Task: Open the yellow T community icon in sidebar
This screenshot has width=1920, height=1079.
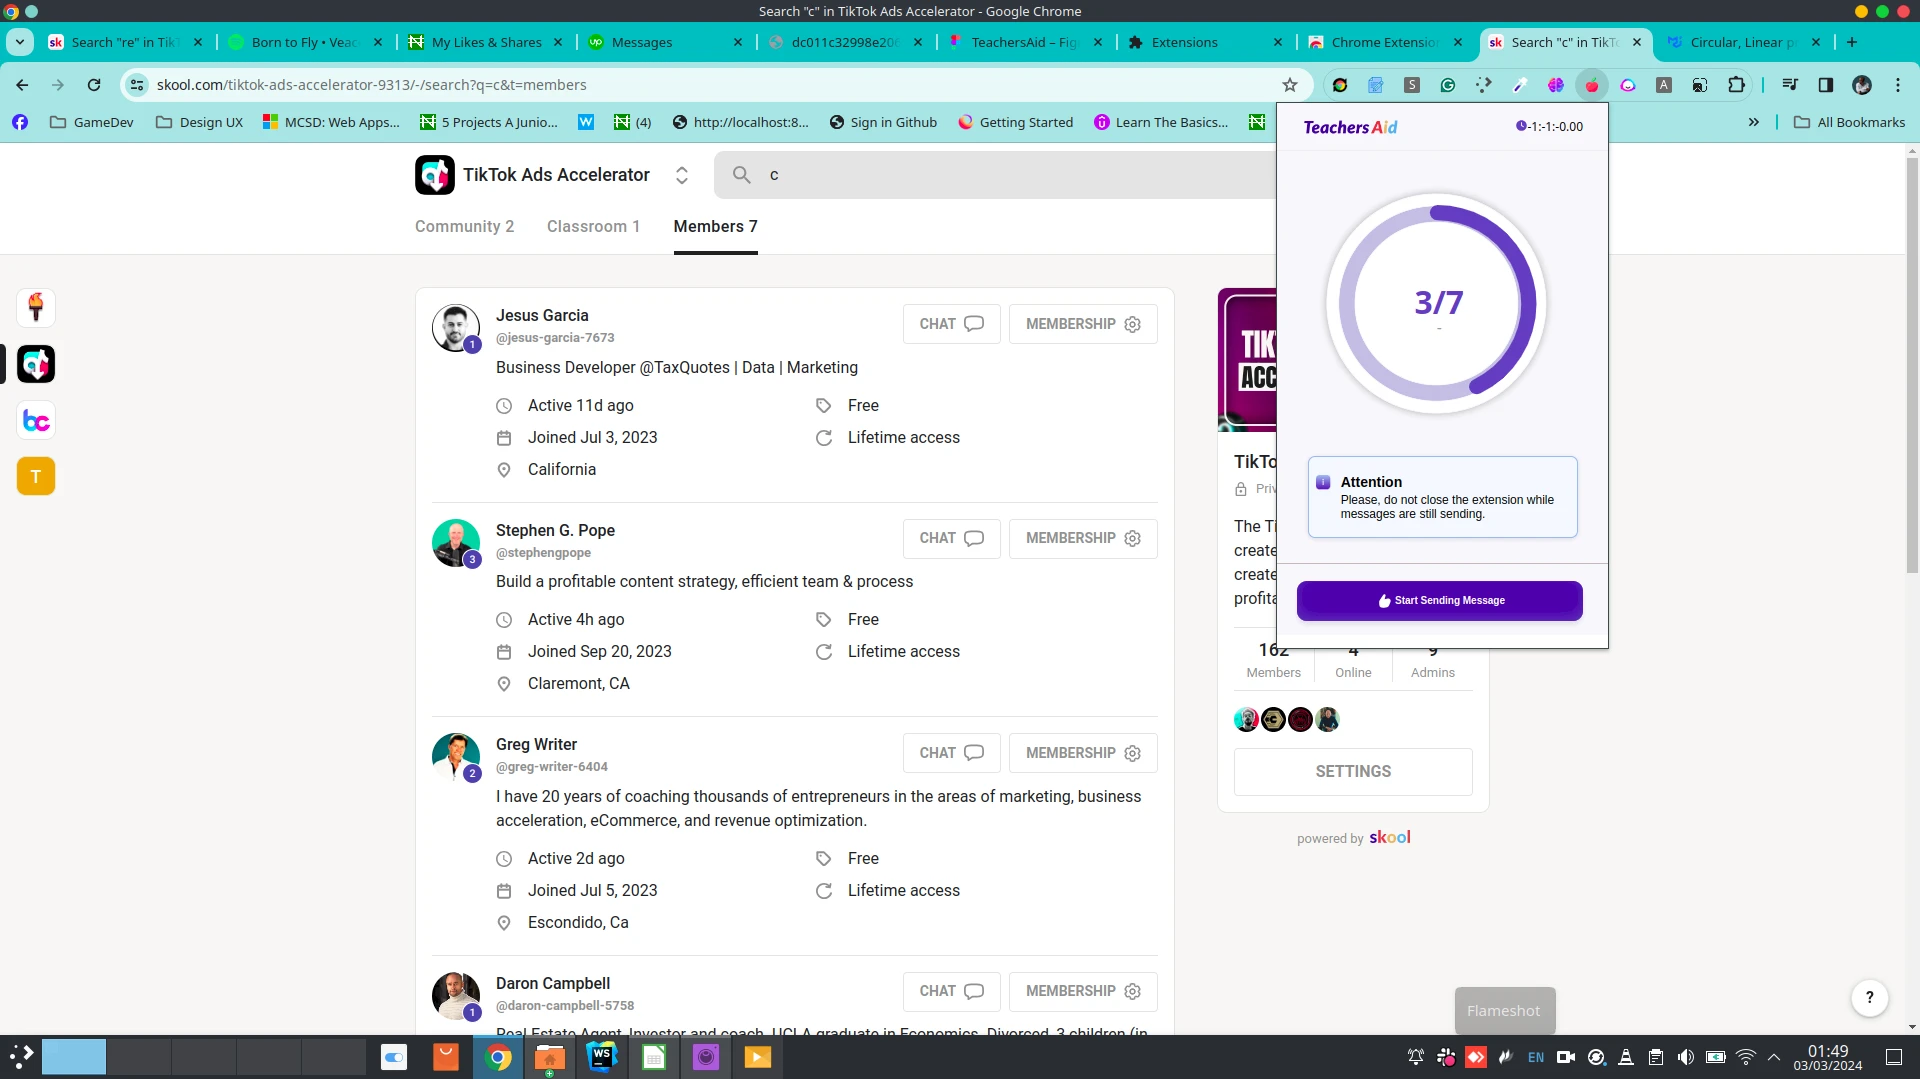Action: coord(36,476)
